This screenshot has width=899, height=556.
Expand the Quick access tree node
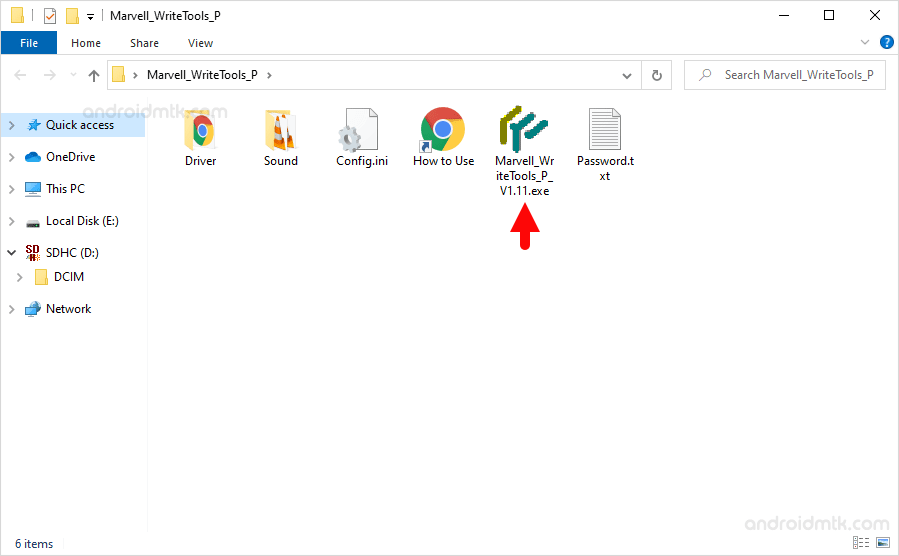(11, 125)
